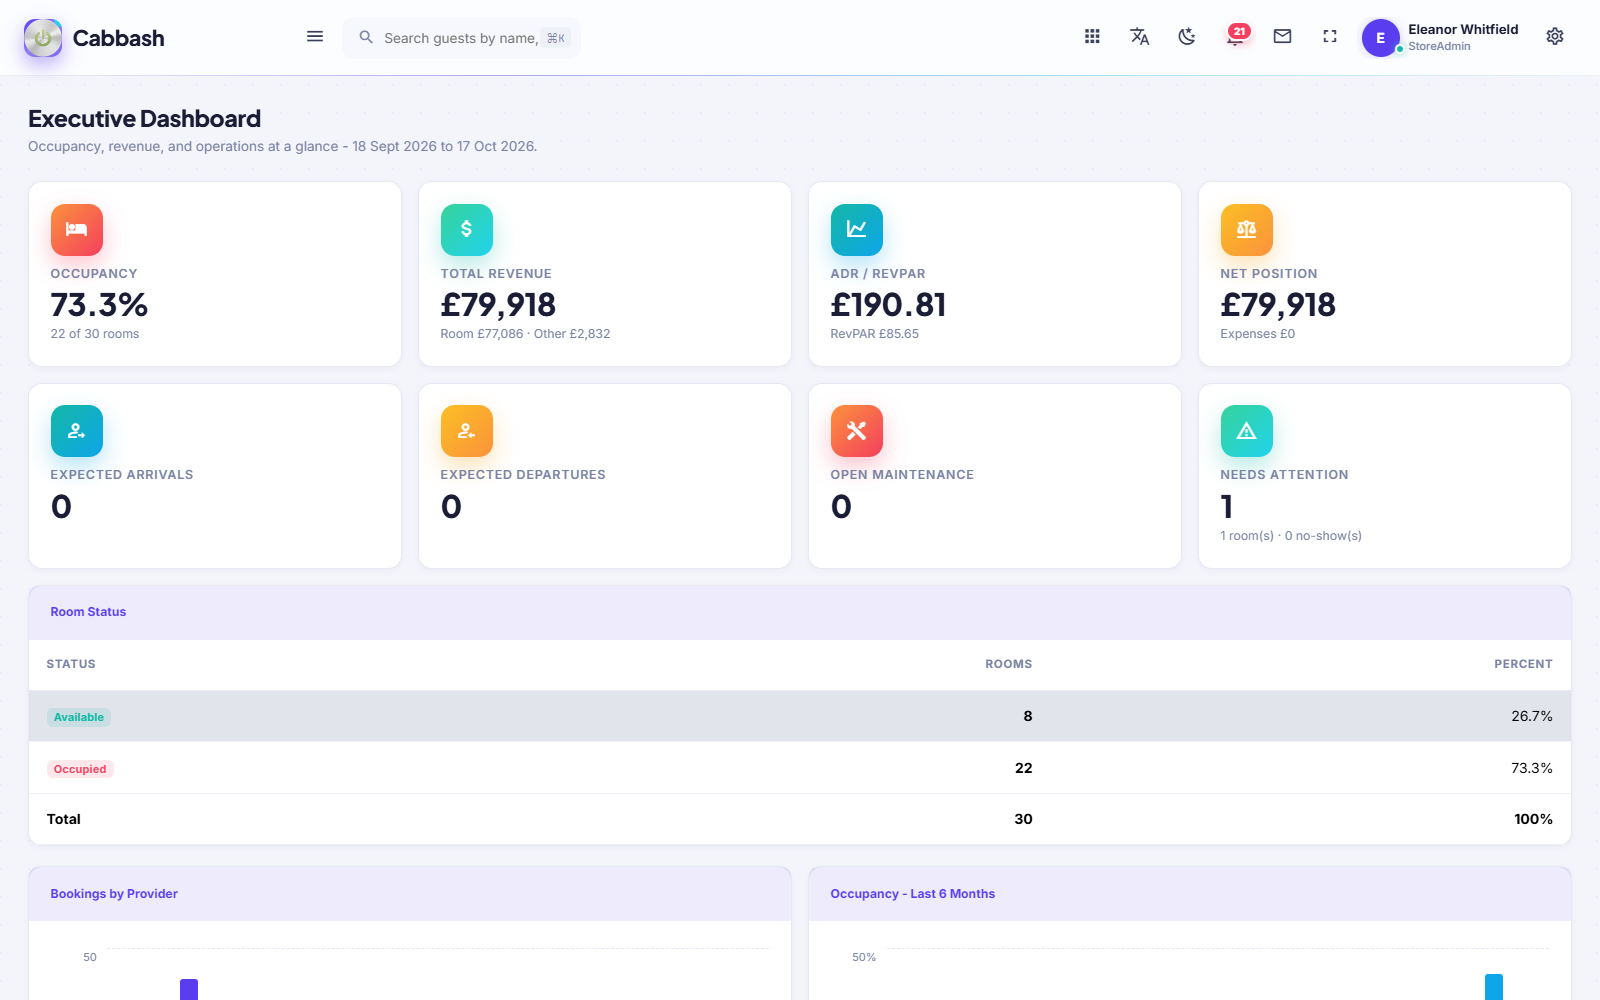The image size is (1600, 1000).
Task: Click the Expected Arrivals person icon
Action: tap(77, 431)
